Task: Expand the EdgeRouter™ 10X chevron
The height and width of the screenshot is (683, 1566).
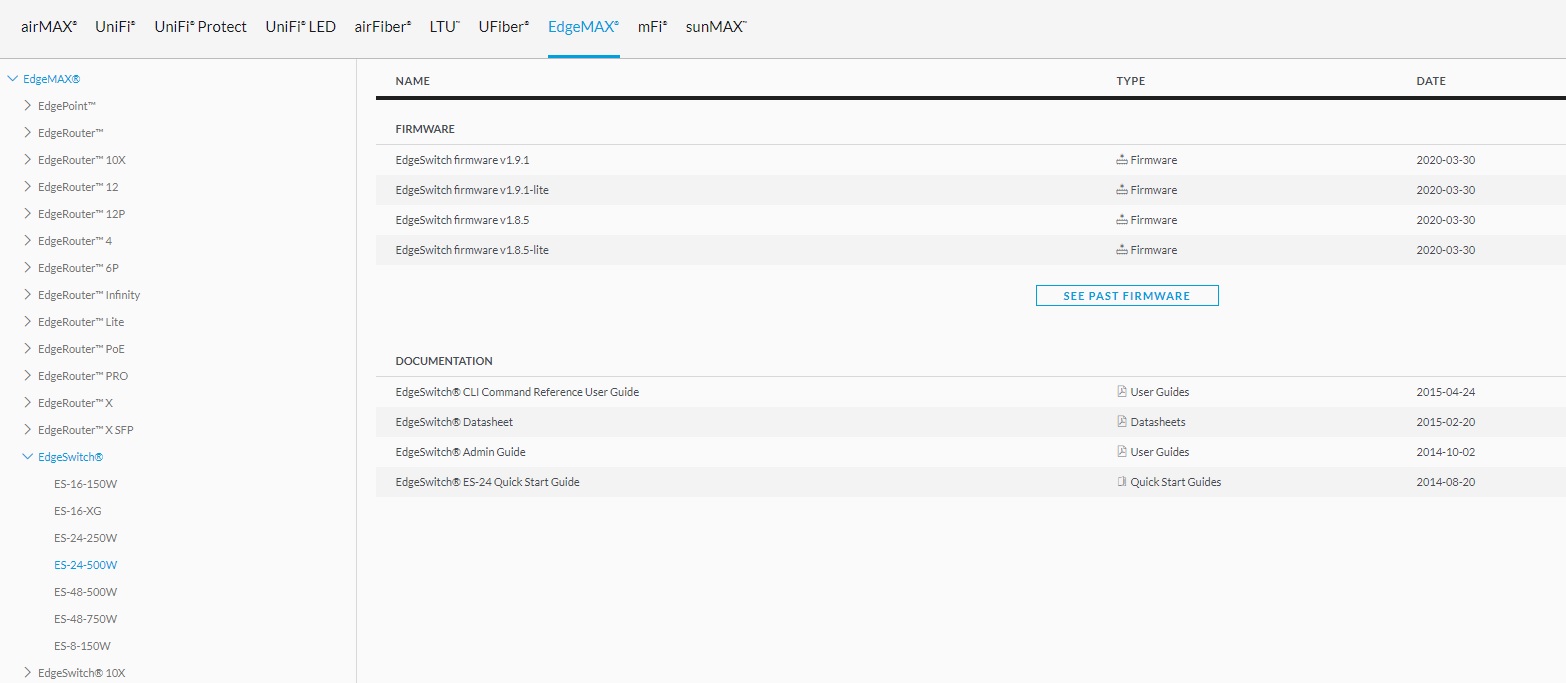Action: [28, 159]
